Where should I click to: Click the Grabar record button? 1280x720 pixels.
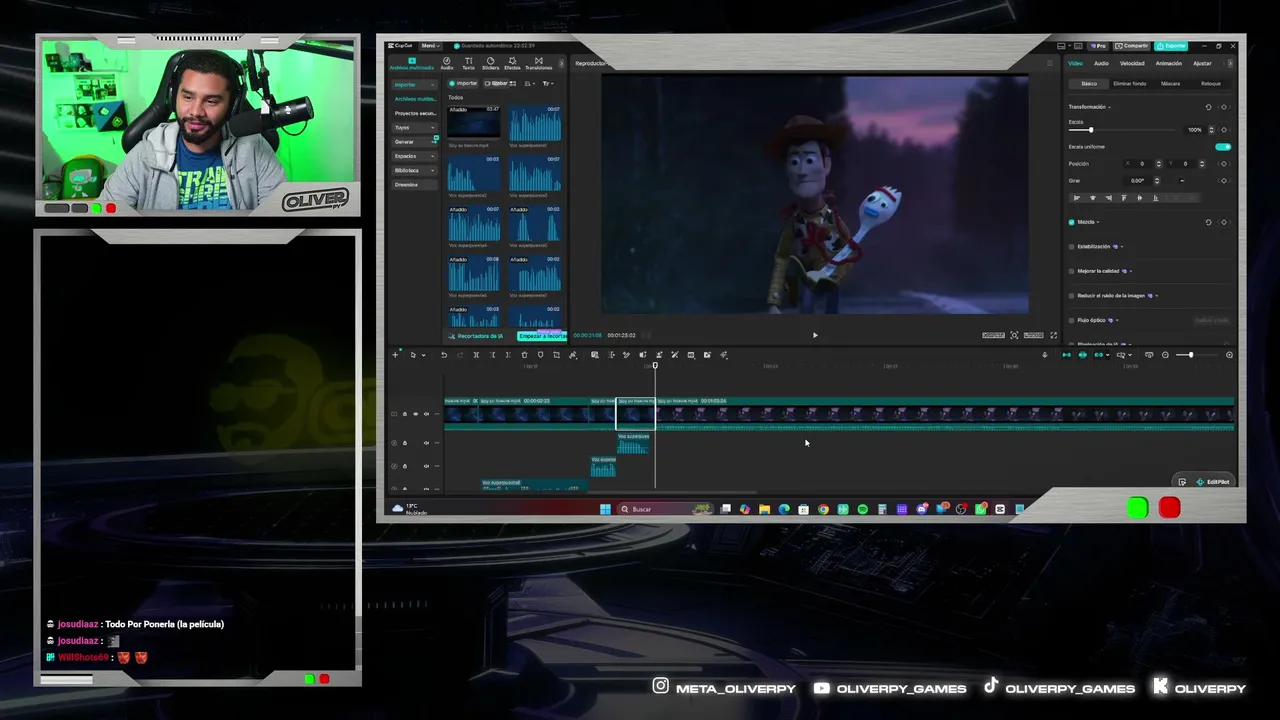(x=497, y=84)
